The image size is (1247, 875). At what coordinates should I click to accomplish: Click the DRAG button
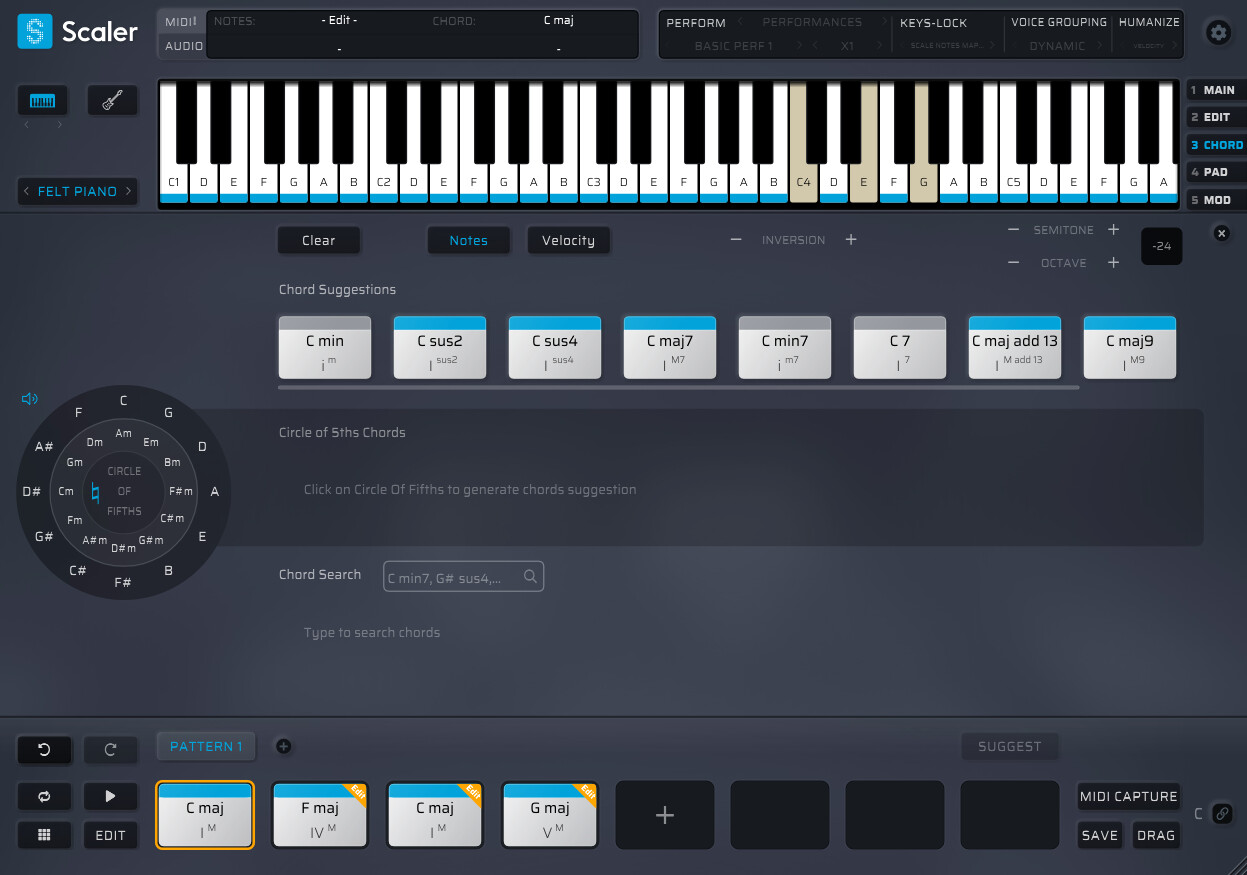tap(1156, 835)
